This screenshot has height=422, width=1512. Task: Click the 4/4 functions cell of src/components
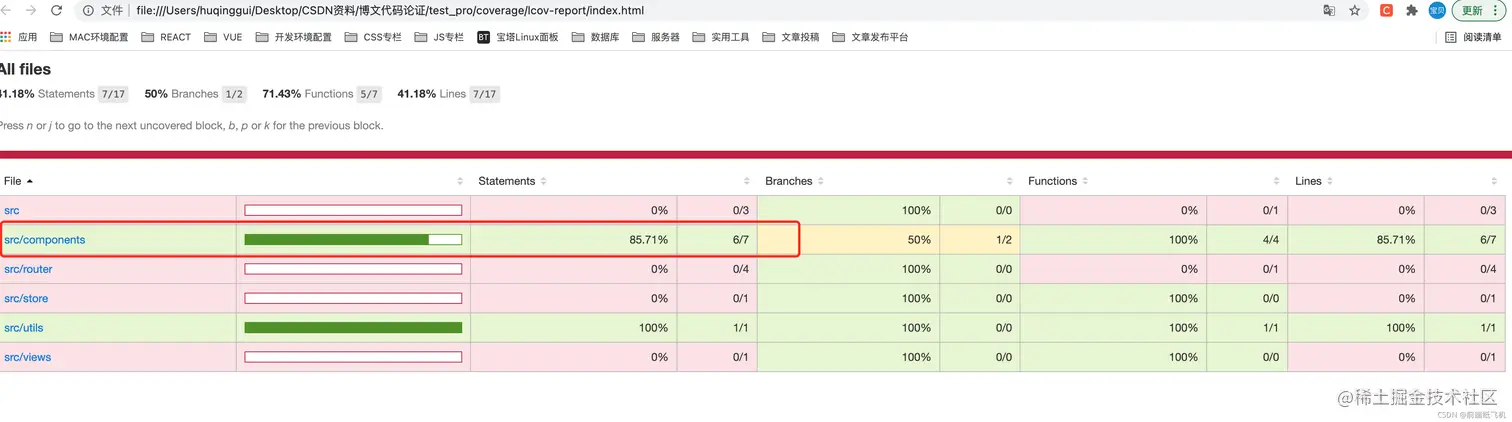(x=1247, y=240)
